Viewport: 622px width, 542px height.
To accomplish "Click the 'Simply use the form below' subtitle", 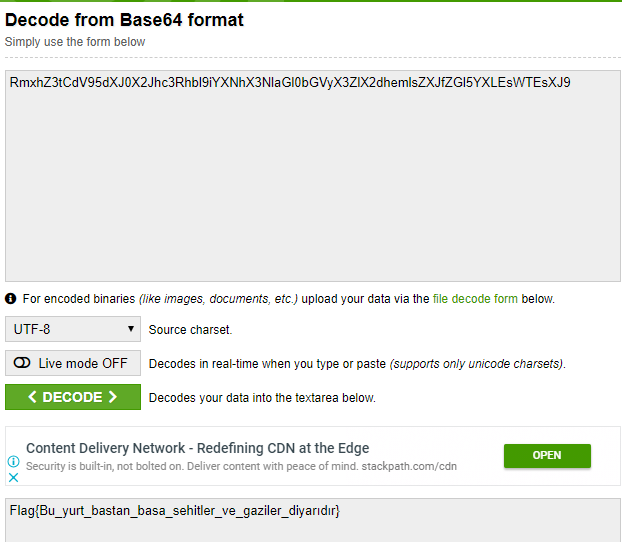I will coord(75,42).
